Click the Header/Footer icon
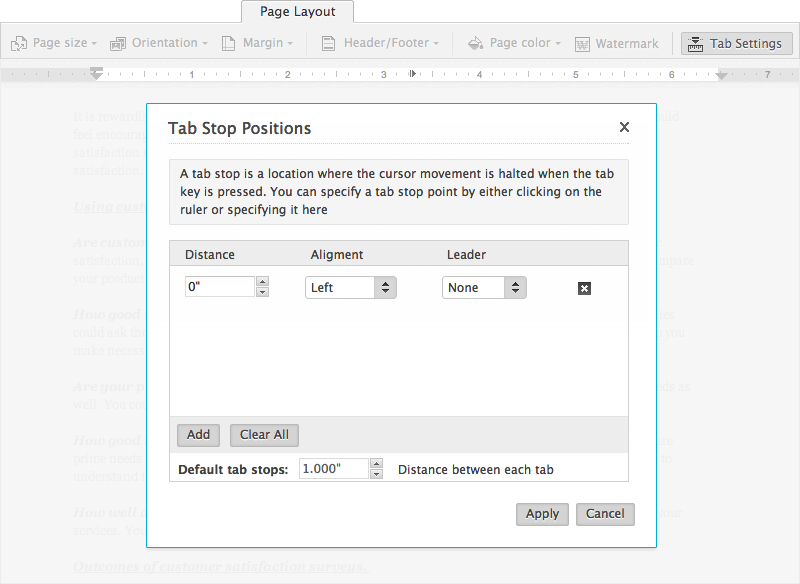 [329, 43]
